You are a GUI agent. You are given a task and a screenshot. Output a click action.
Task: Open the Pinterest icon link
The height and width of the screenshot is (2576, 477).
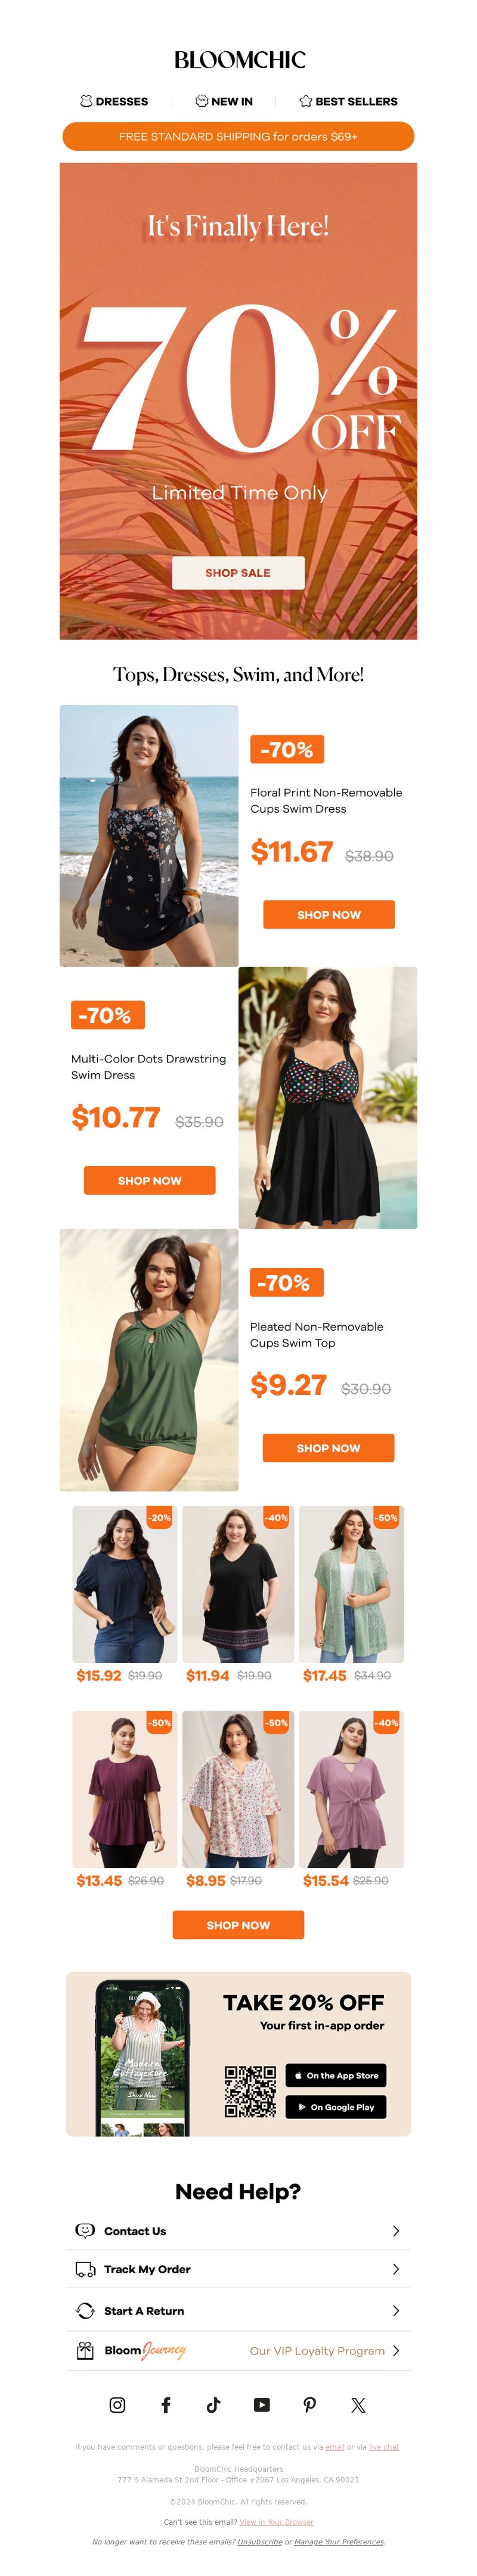310,2405
